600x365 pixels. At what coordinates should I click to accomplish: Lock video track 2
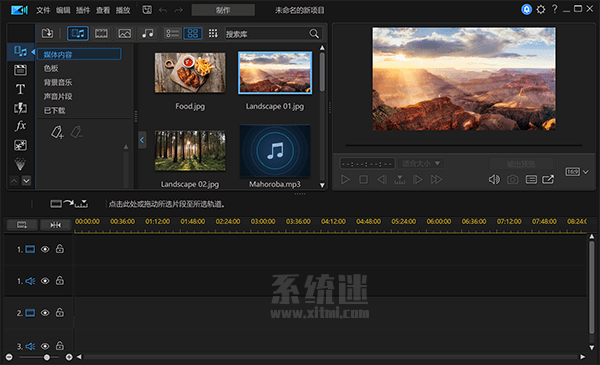point(60,313)
